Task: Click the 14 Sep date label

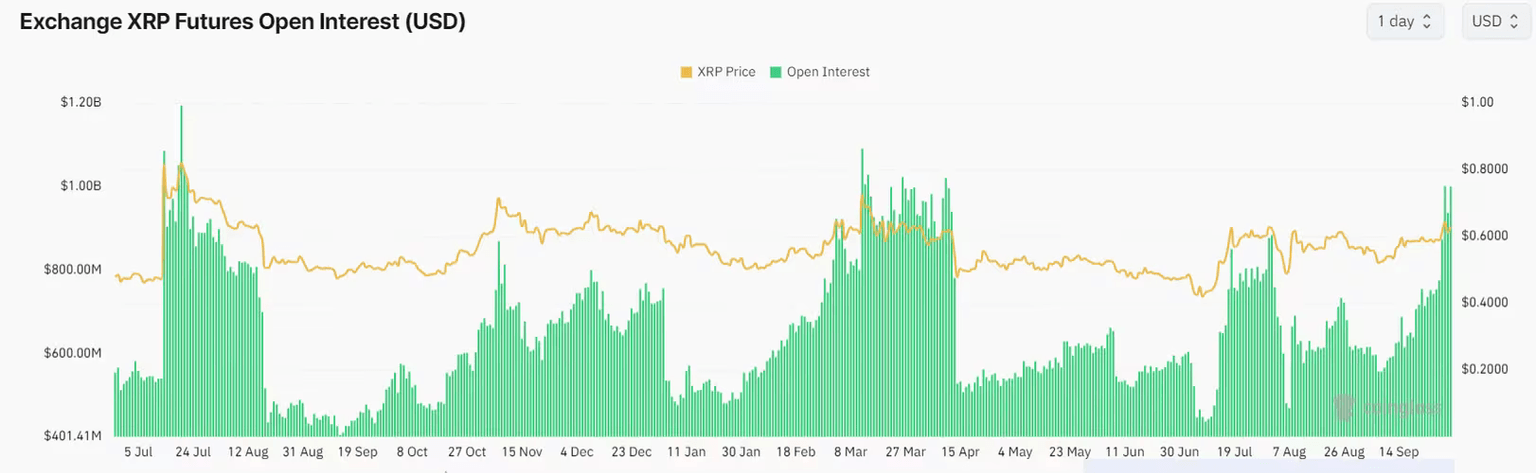Action: (1398, 452)
